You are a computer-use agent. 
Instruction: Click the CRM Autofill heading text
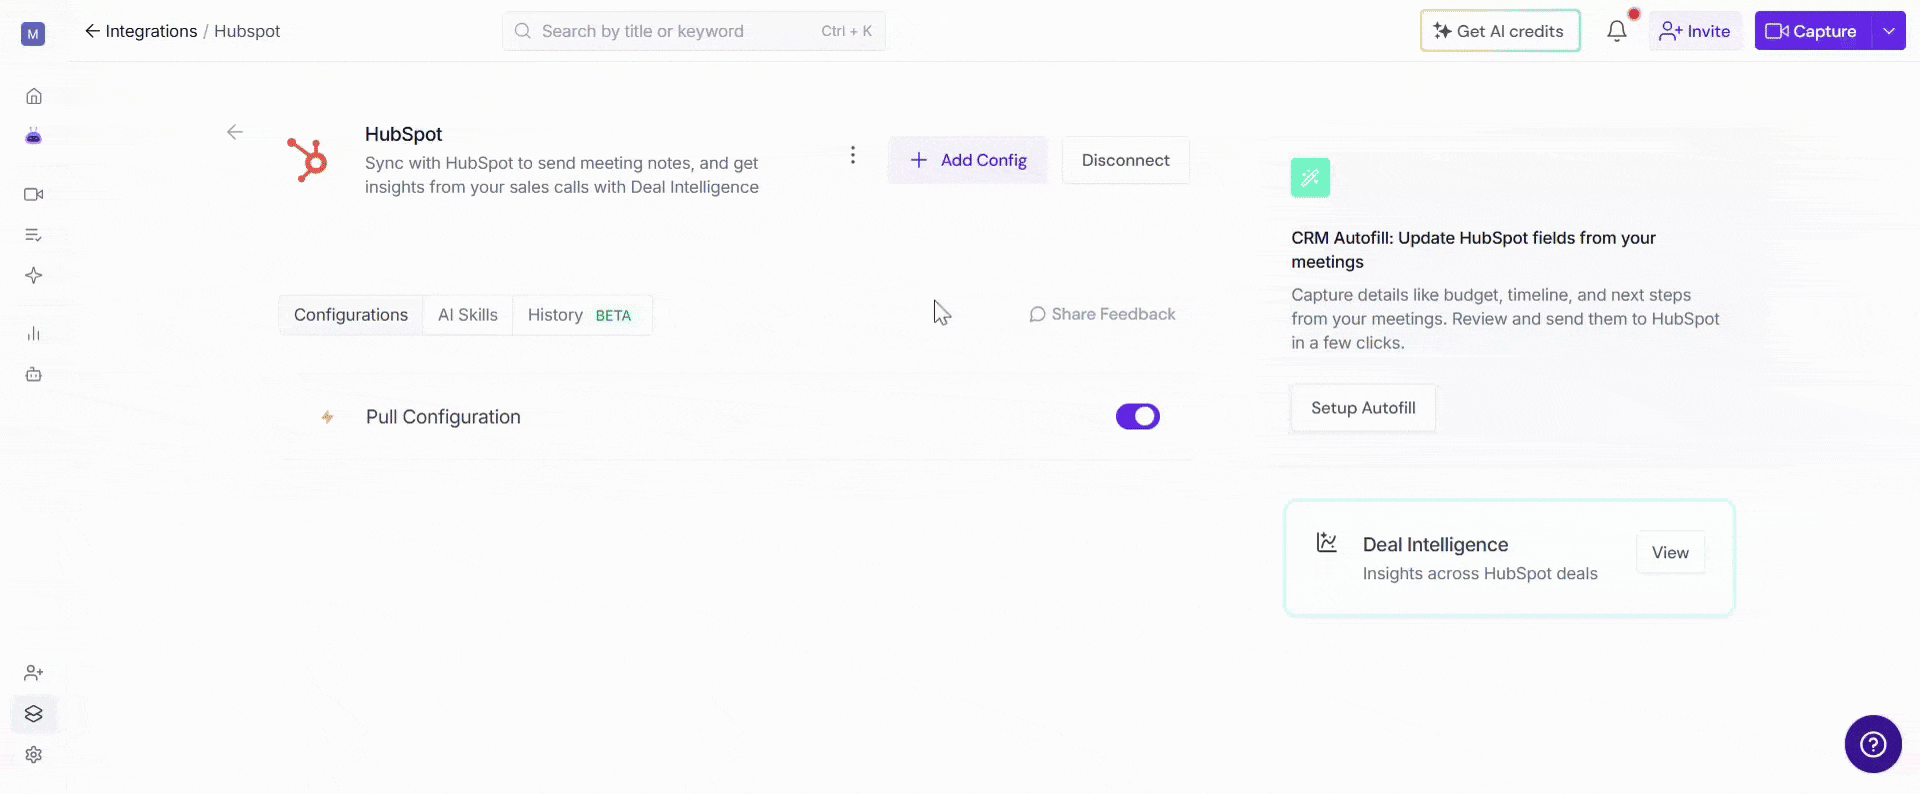1473,250
